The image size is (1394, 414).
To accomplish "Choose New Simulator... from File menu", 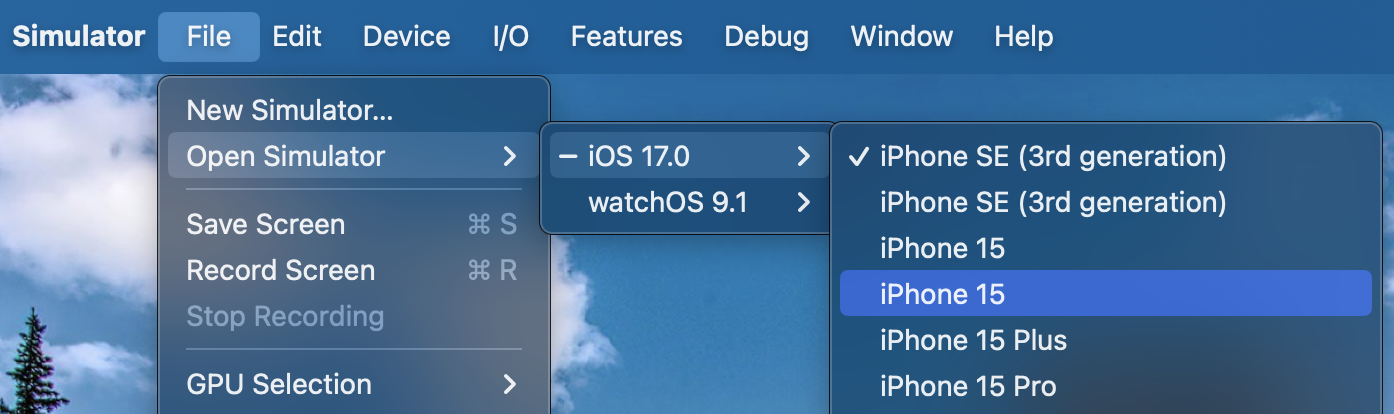I will [289, 110].
